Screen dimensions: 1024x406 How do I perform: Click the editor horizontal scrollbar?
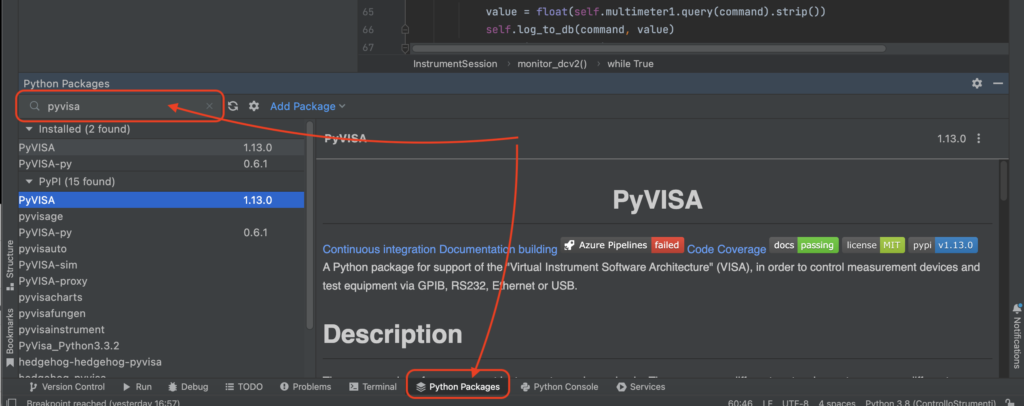coord(648,48)
